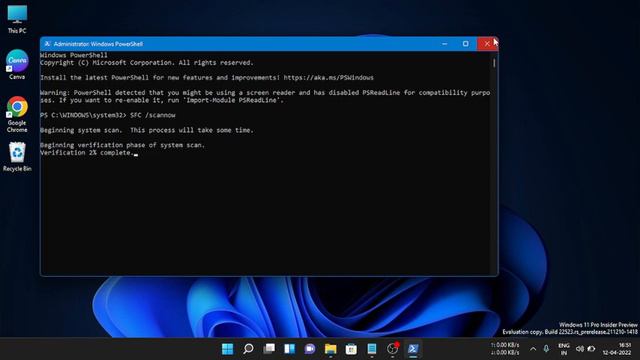Open taskbar Search magnifier

click(248, 349)
